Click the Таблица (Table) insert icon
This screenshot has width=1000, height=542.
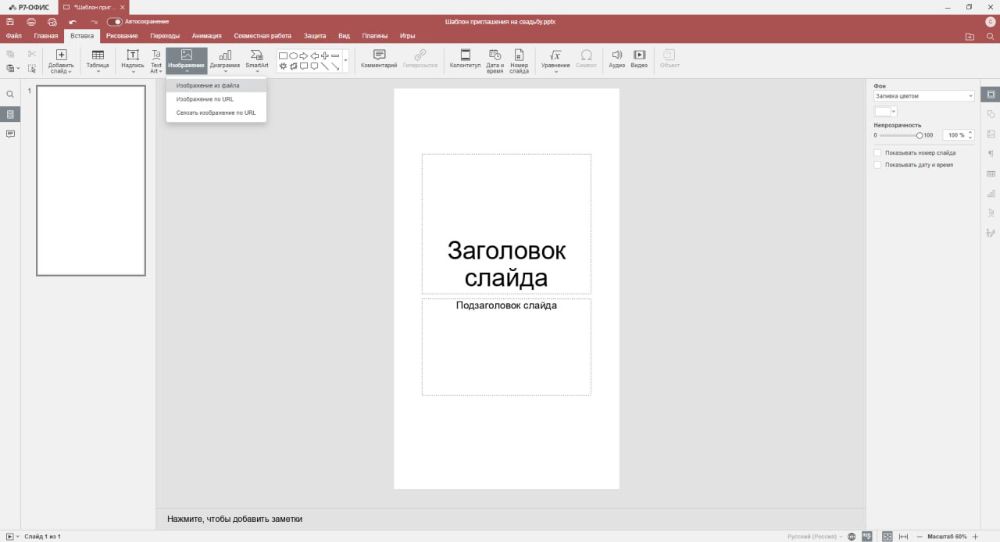(98, 56)
